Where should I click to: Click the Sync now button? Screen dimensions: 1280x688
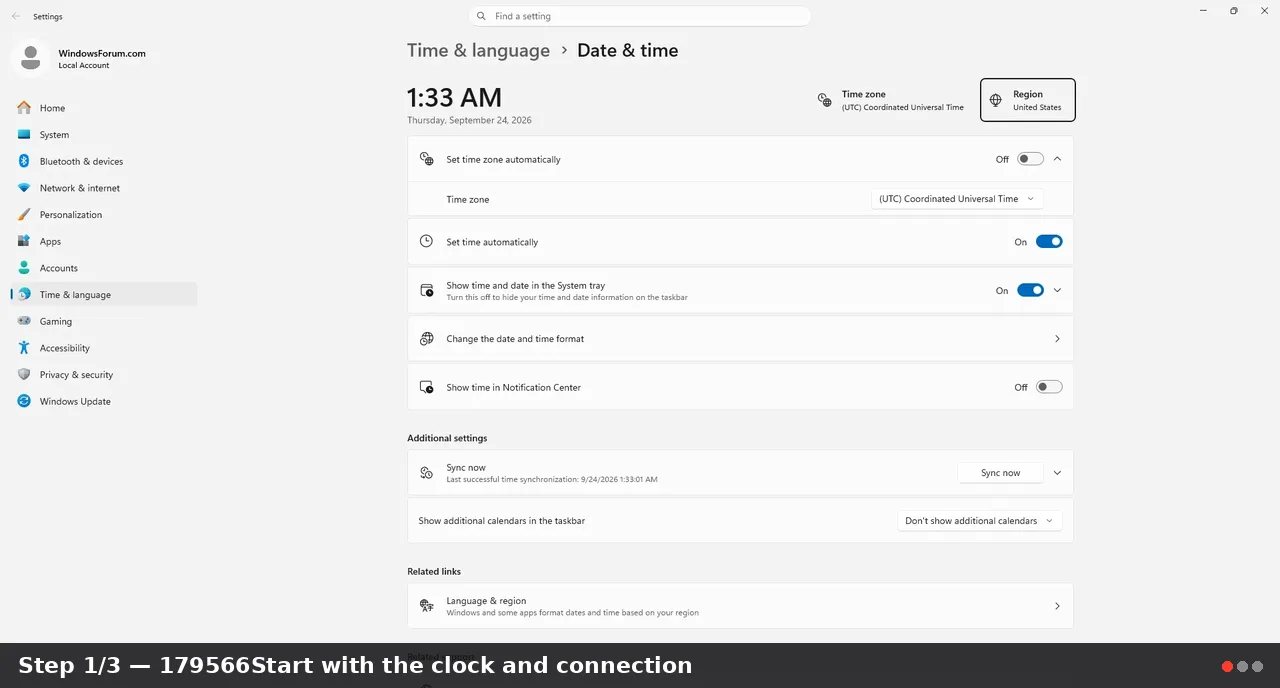pyautogui.click(x=1000, y=473)
